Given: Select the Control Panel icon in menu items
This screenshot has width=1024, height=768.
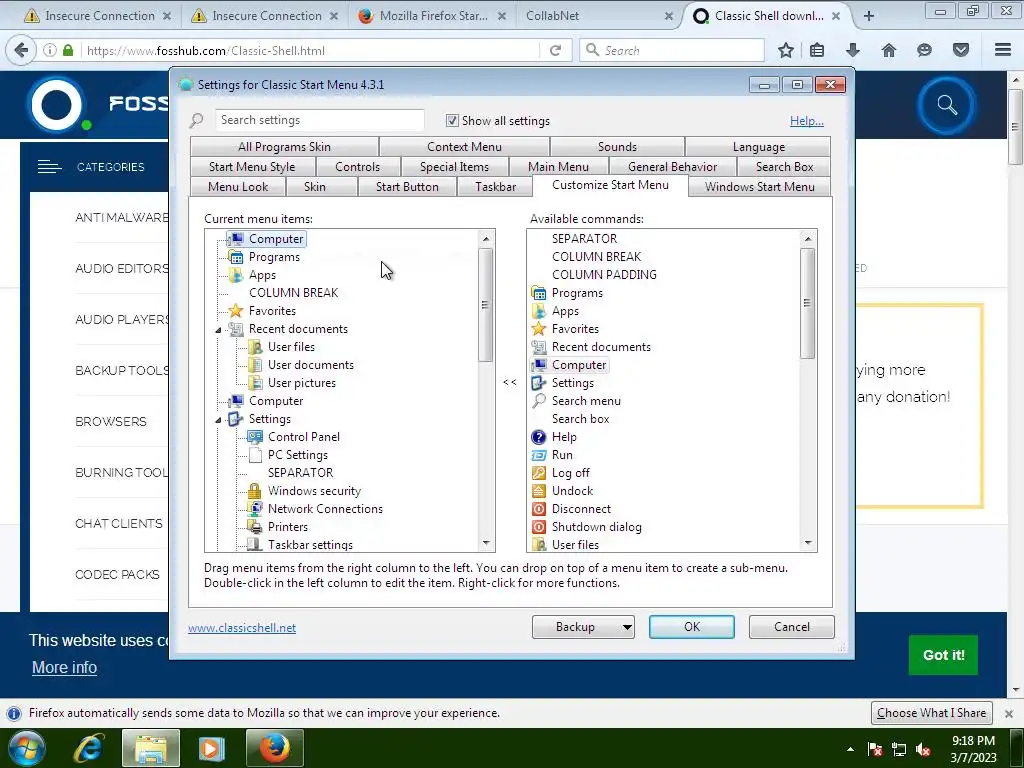Looking at the screenshot, I should (255, 437).
